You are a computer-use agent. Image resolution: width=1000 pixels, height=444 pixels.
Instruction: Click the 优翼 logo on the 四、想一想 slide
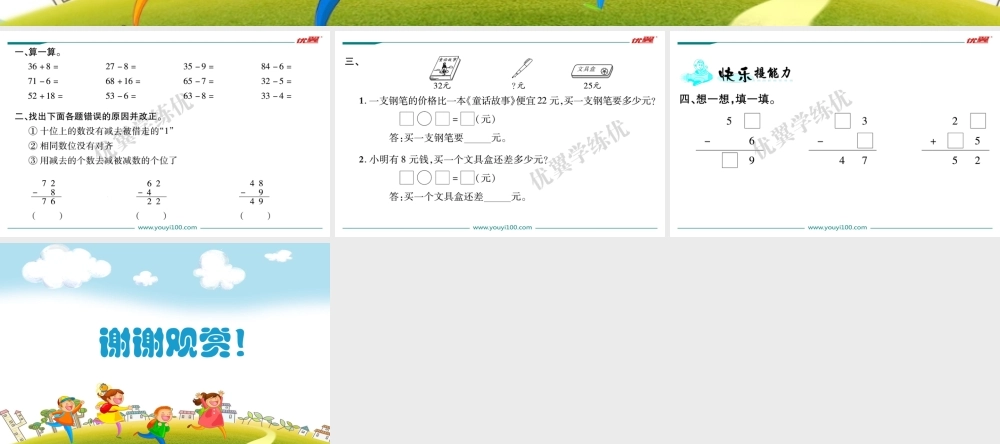977,40
